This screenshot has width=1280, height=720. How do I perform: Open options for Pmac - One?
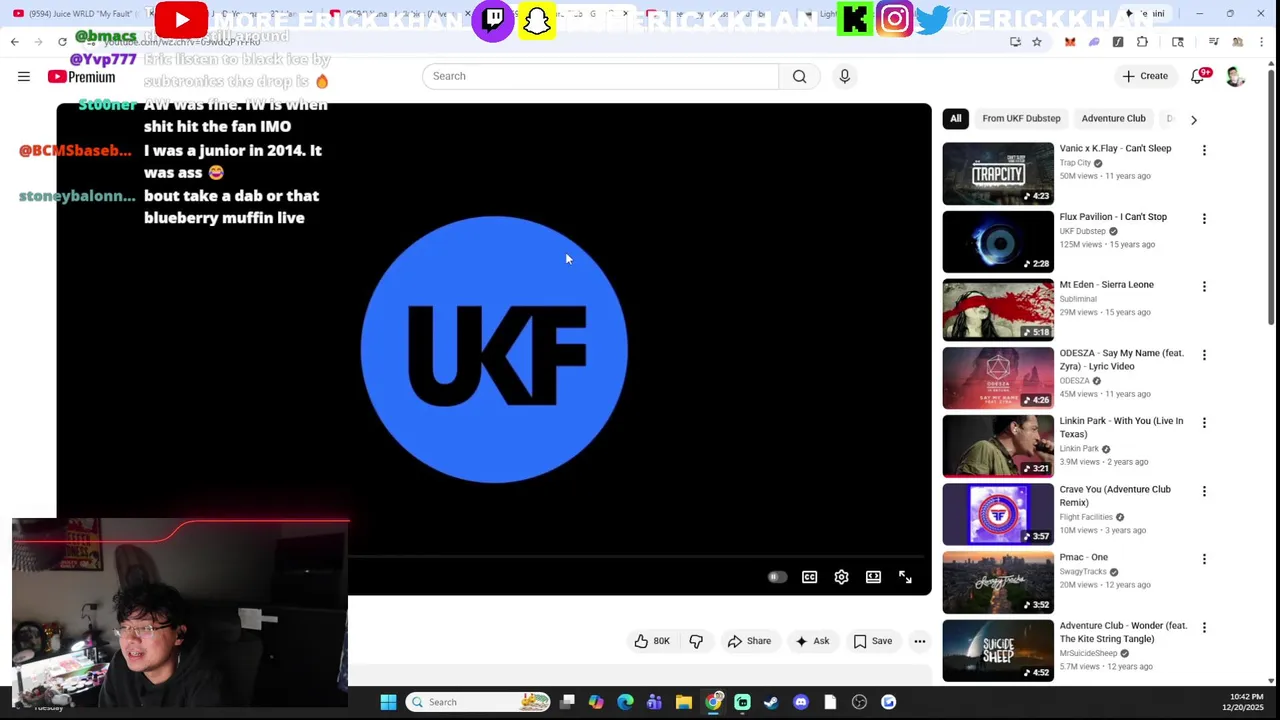[x=1204, y=559]
